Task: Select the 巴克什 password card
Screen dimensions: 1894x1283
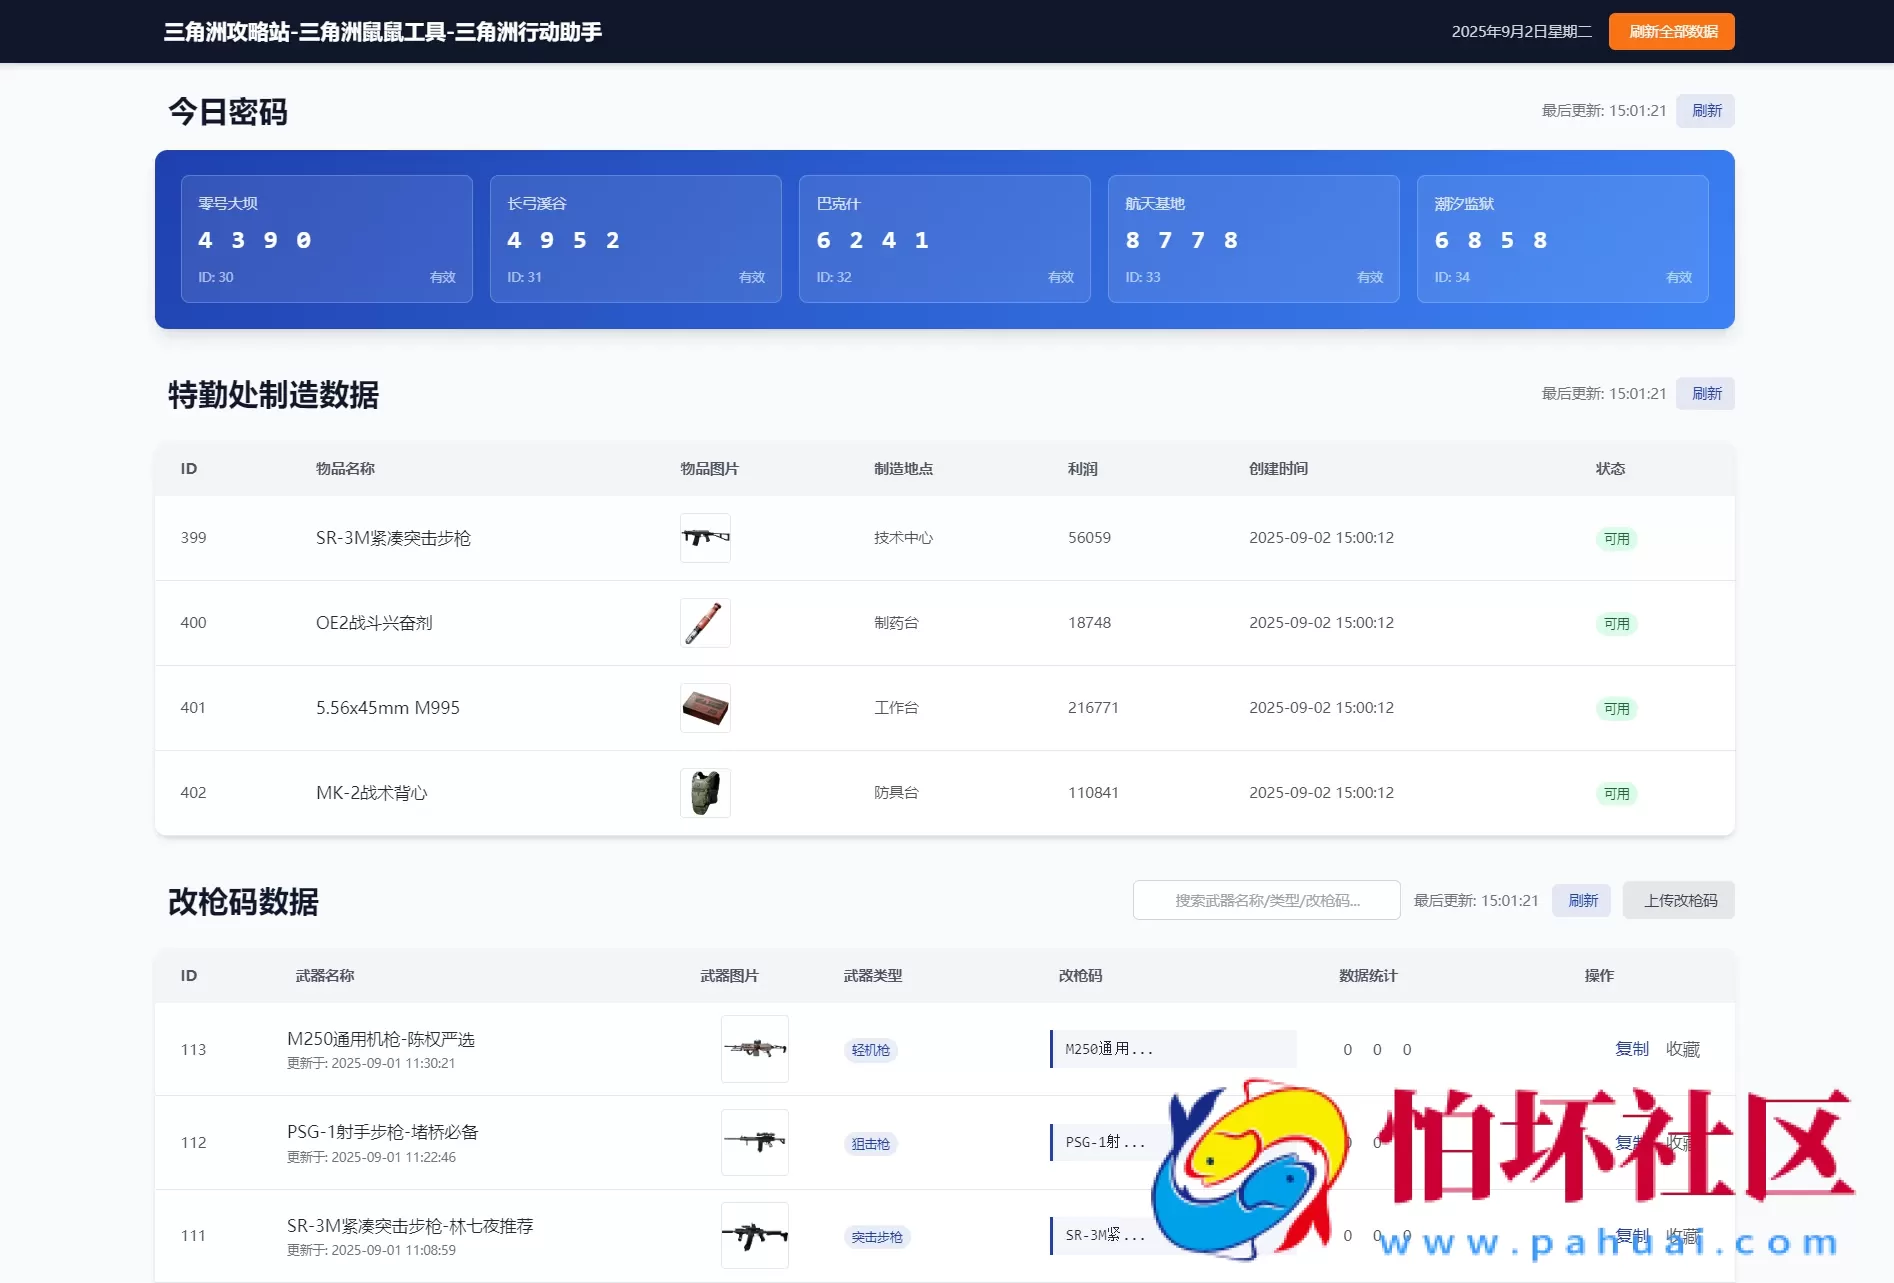Action: (944, 238)
